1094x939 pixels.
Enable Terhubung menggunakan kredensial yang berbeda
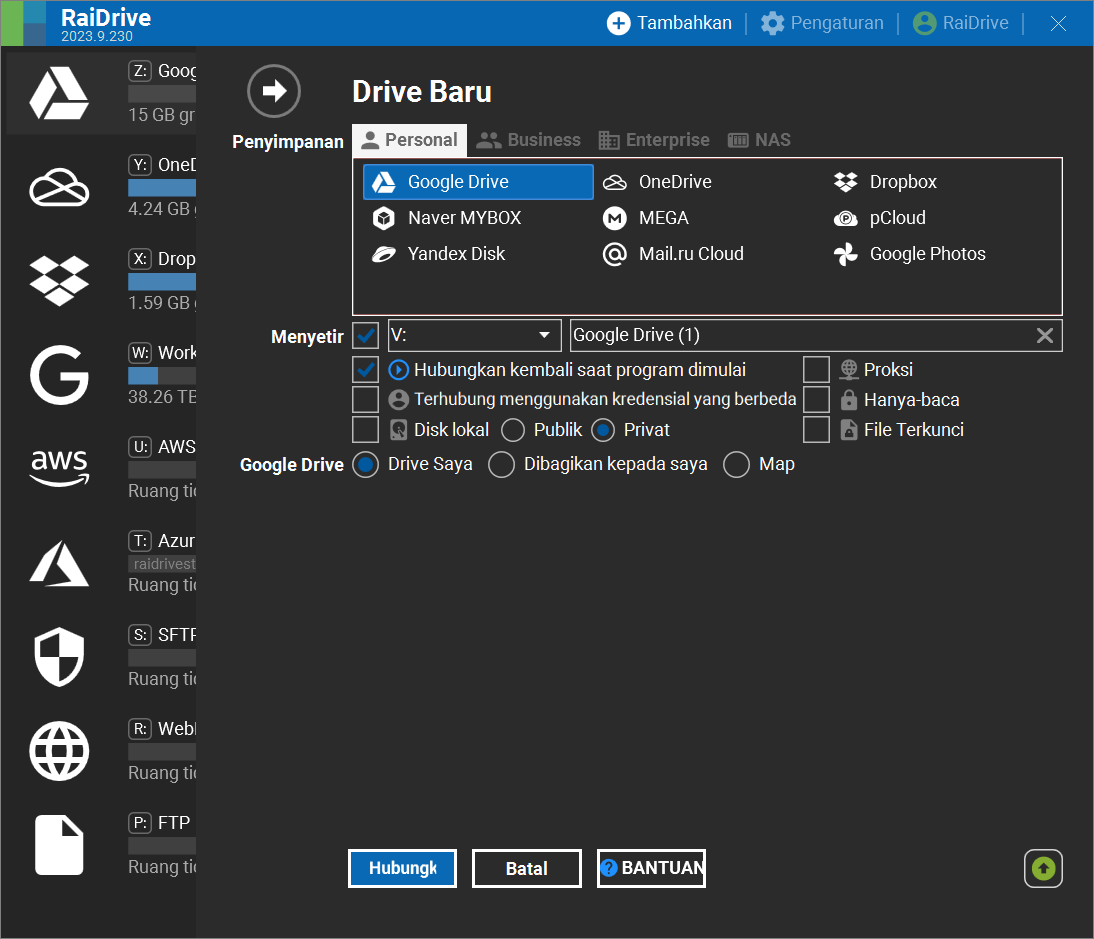coord(366,400)
